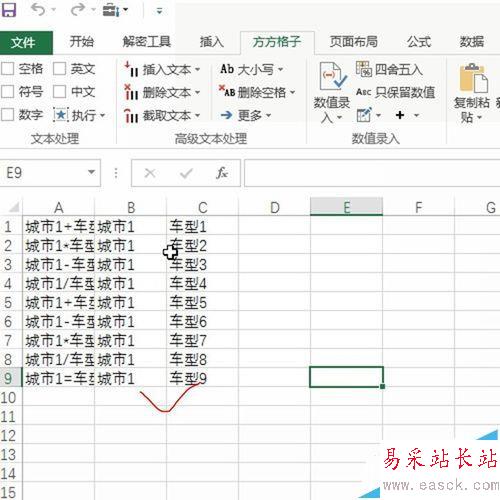
Task: Tick the 英文 checkbox
Action: [x=59, y=69]
